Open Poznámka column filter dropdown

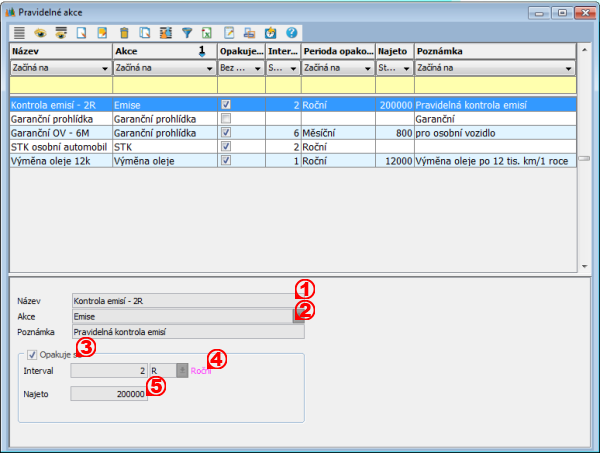tap(569, 69)
